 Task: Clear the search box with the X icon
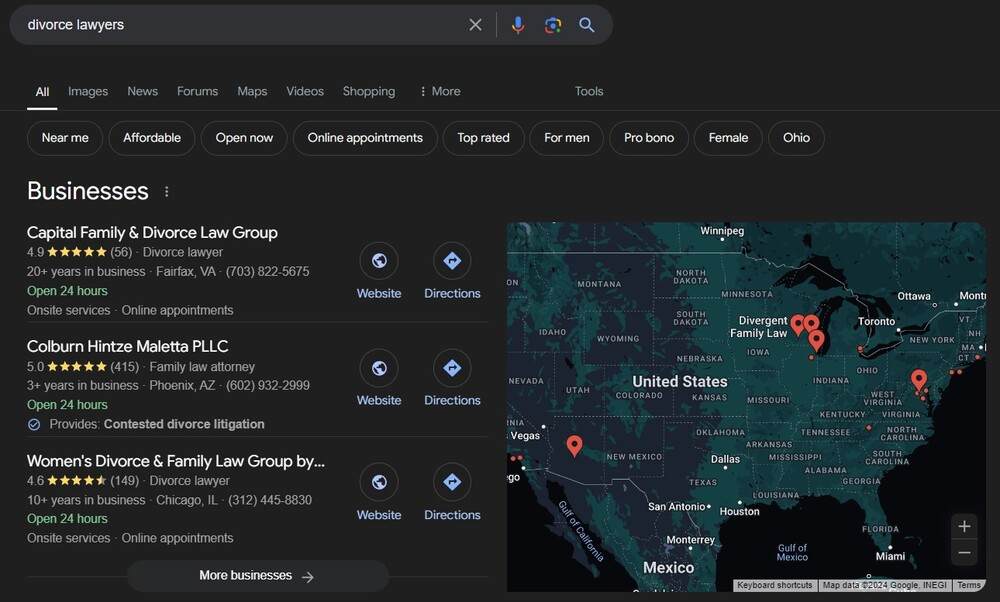(x=475, y=25)
